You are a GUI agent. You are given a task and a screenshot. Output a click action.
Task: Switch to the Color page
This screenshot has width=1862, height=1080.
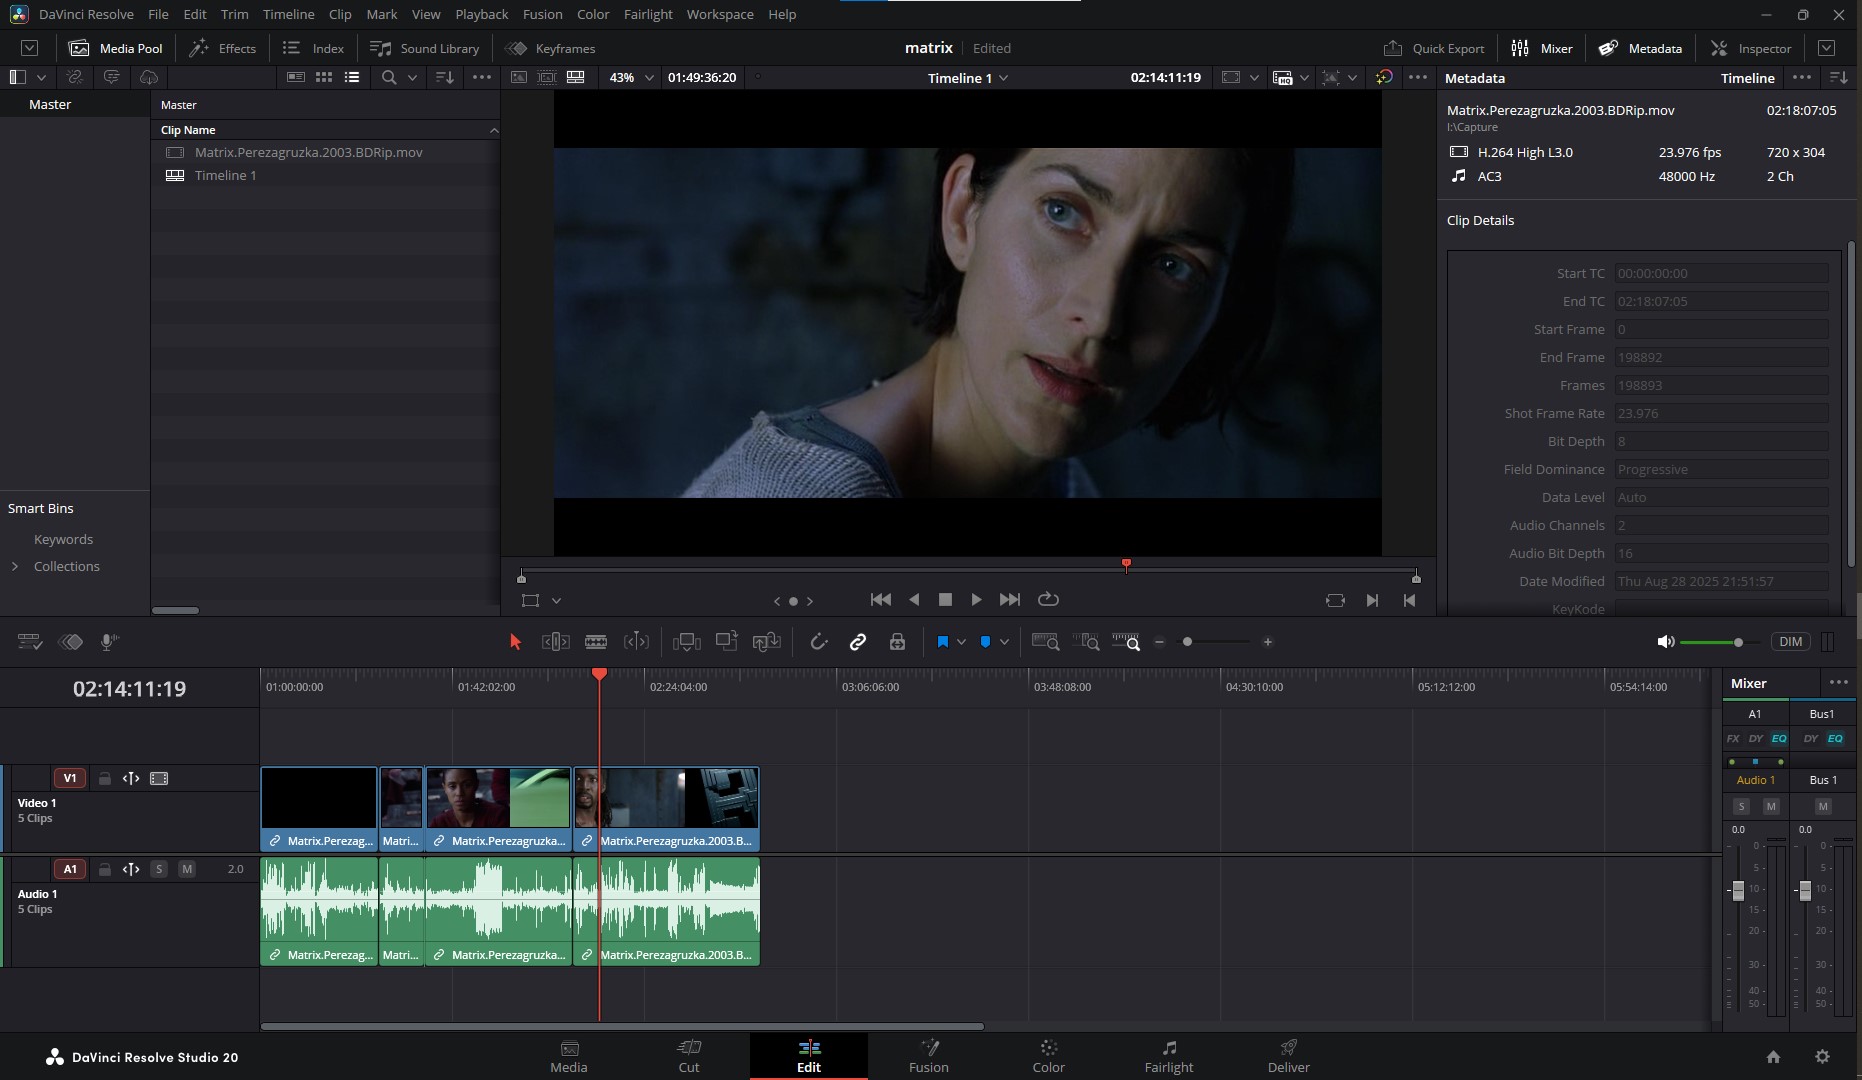(1048, 1056)
